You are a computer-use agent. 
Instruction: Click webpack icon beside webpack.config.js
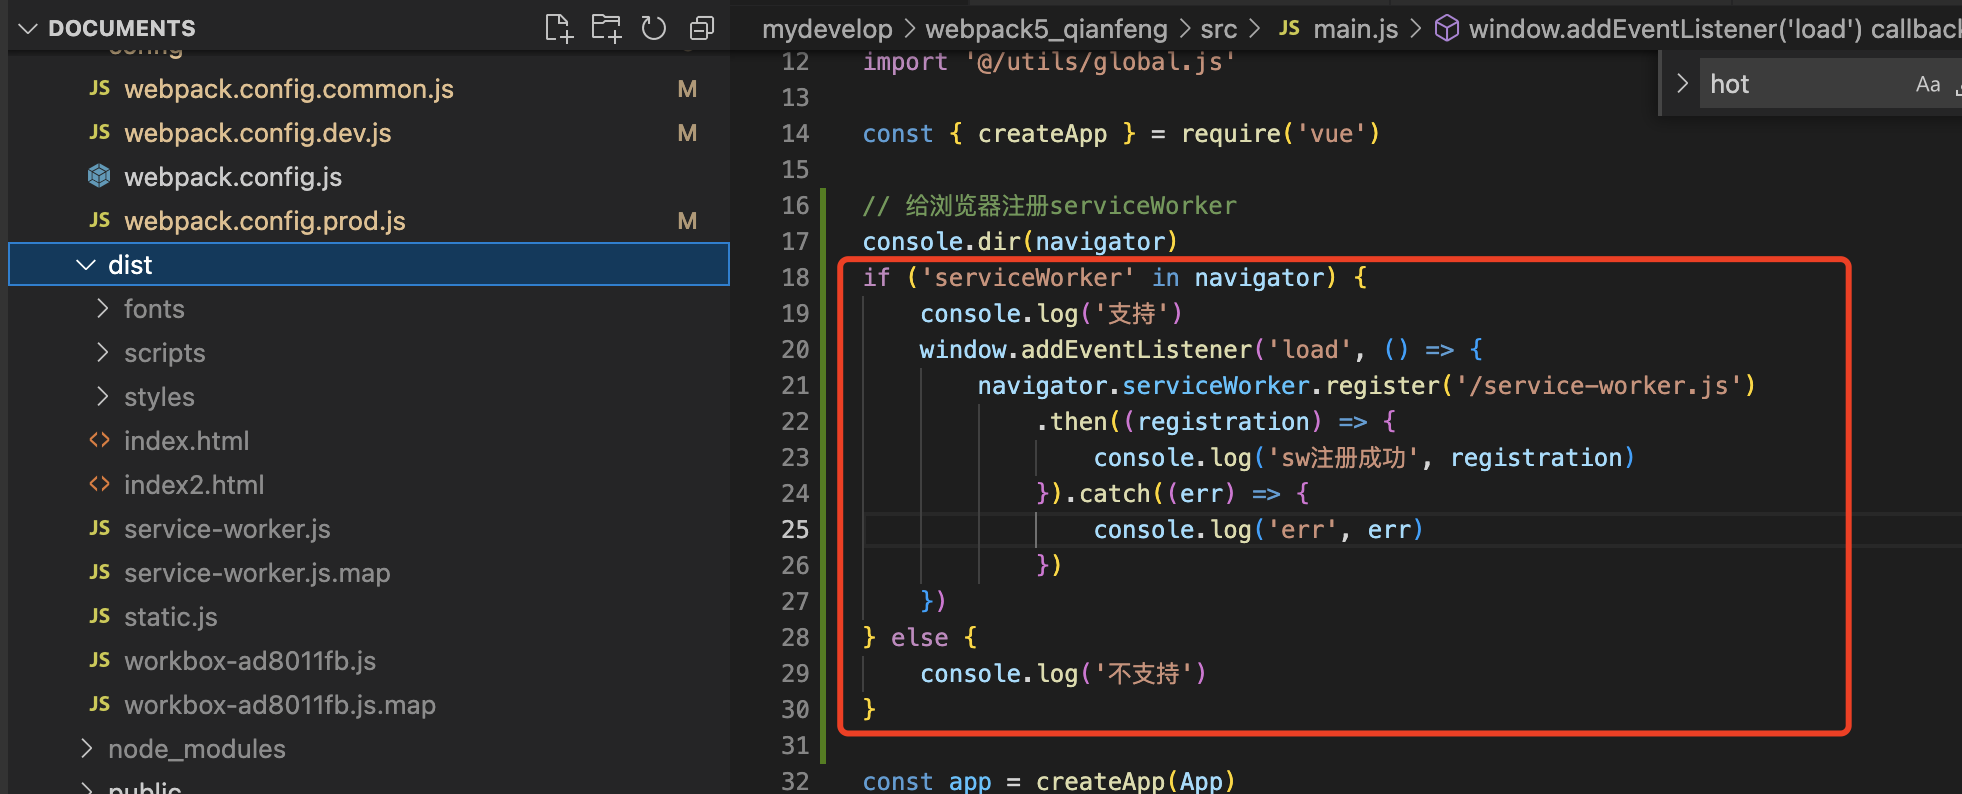coord(99,176)
